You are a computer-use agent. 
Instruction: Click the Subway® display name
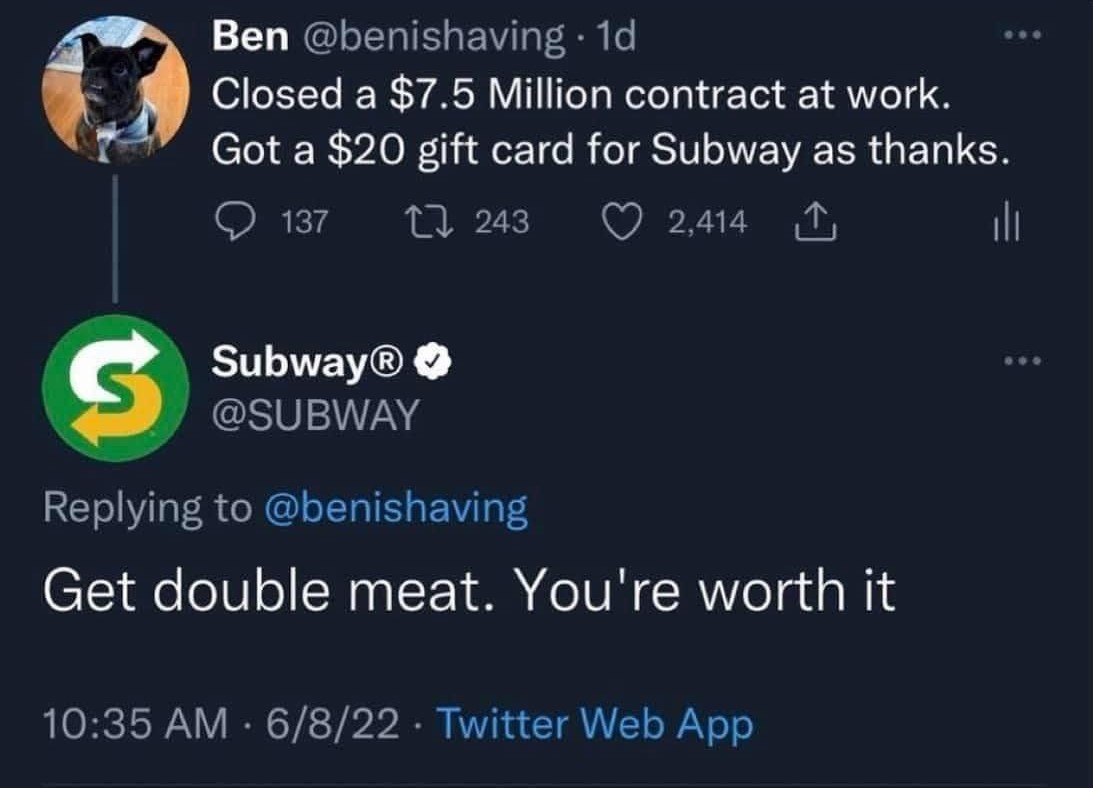click(307, 362)
